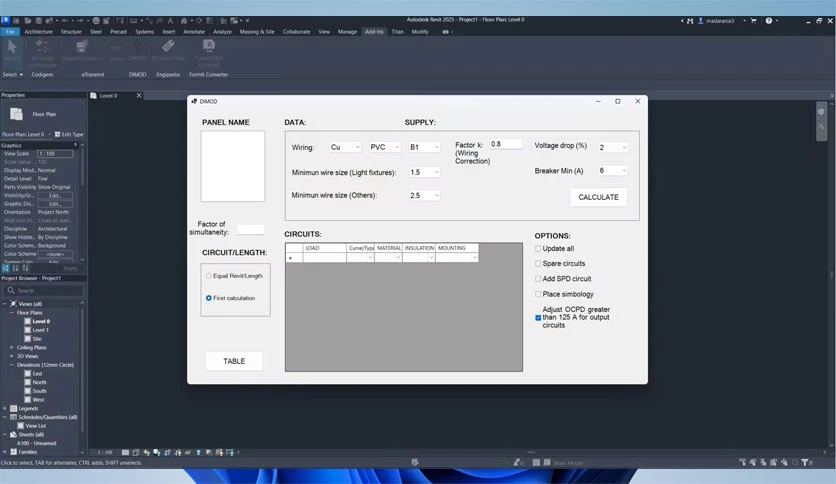Image resolution: width=836 pixels, height=484 pixels.
Task: Open the Annotate ribbon tab
Action: (x=194, y=32)
